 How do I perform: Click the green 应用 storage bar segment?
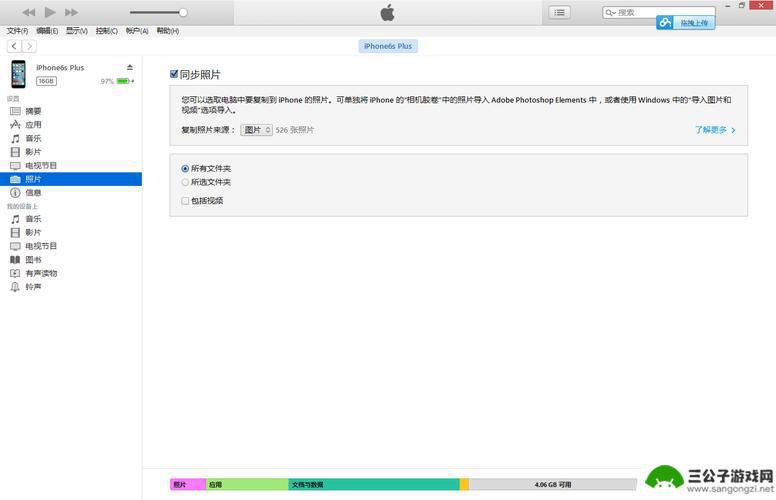coord(247,485)
